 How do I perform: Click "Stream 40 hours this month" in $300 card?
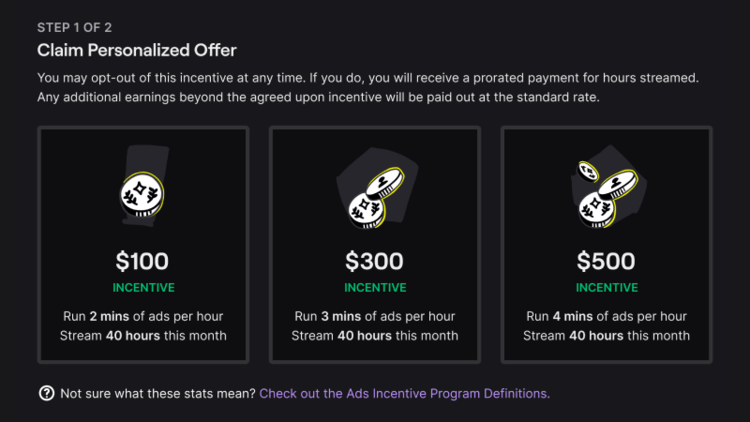pos(375,335)
